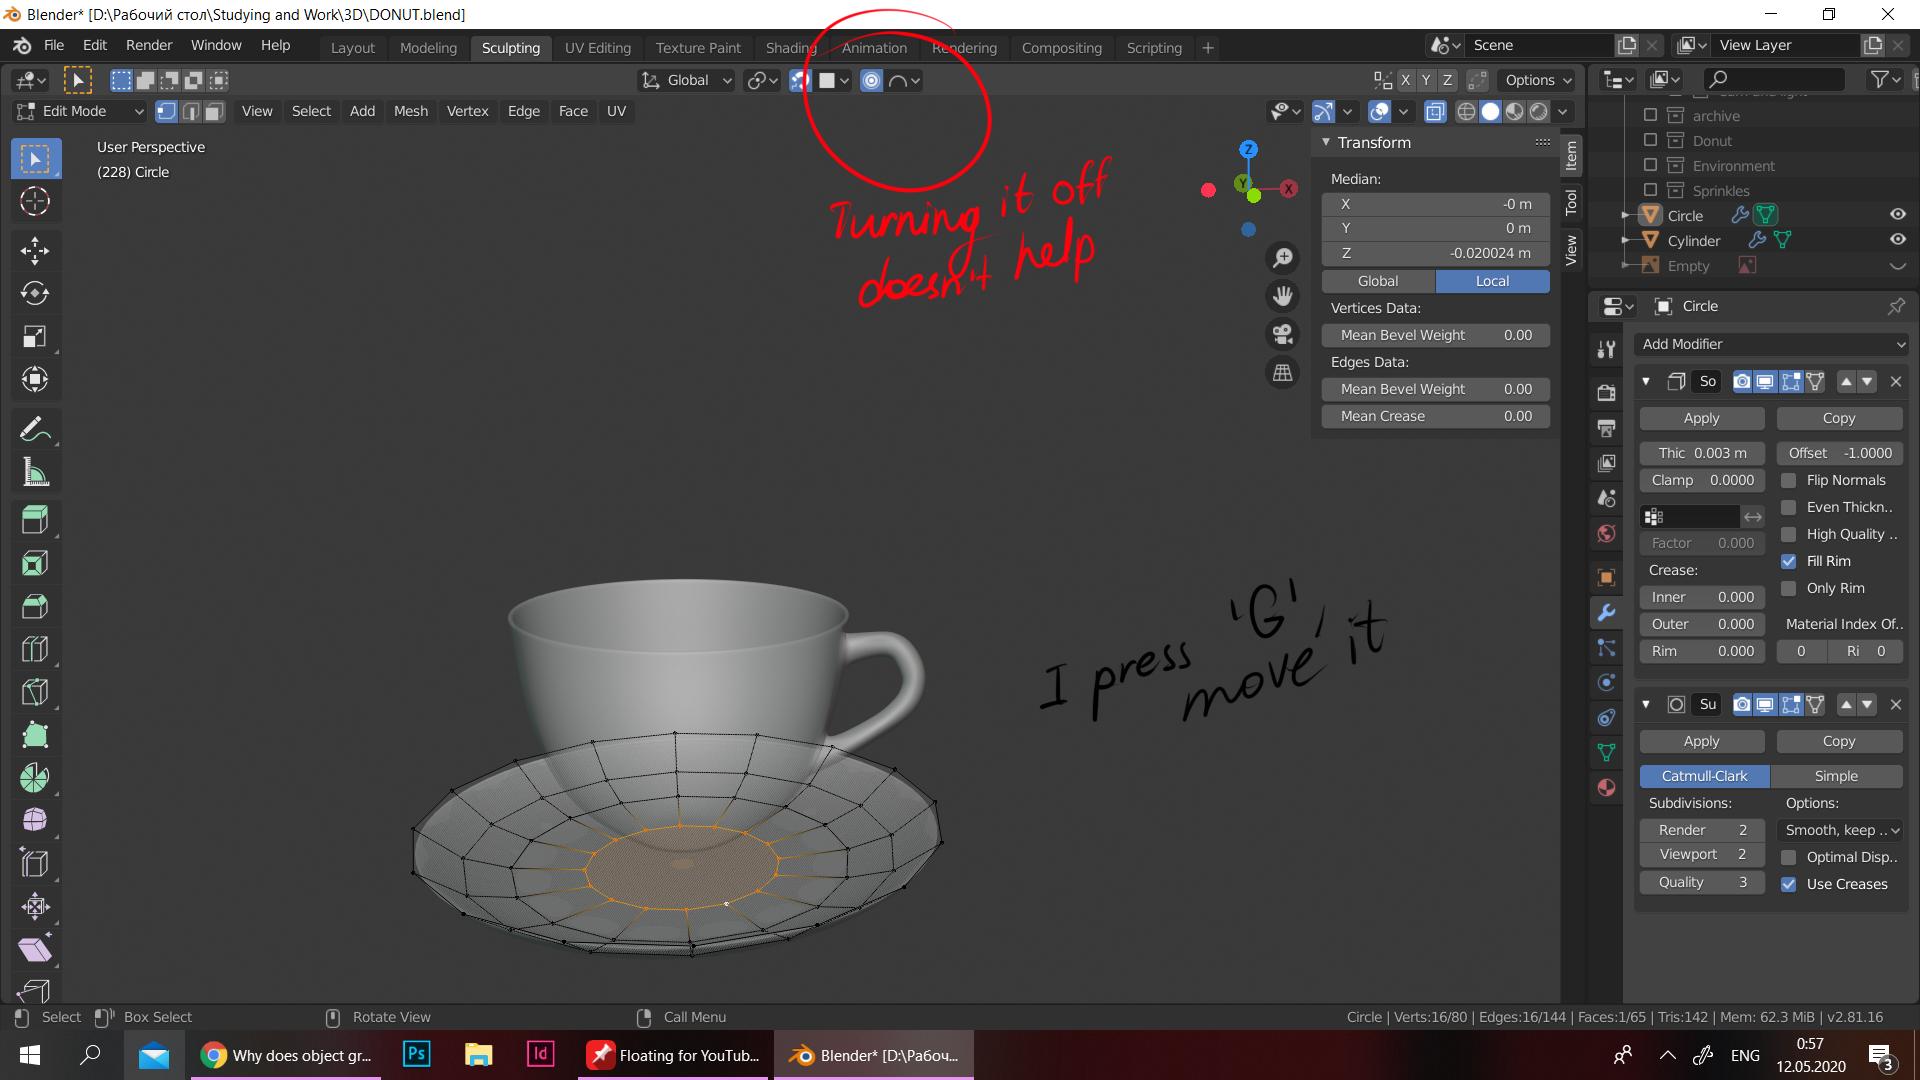Screen dimensions: 1920x1080
Task: Select Simple subdivision type
Action: [1836, 776]
